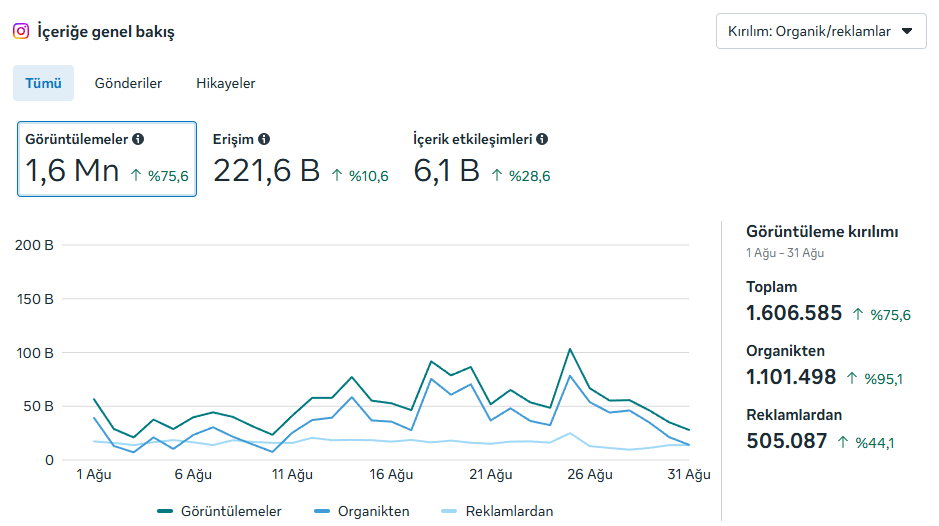Click the 100 B y-axis label
939x526 pixels.
[x=35, y=353]
